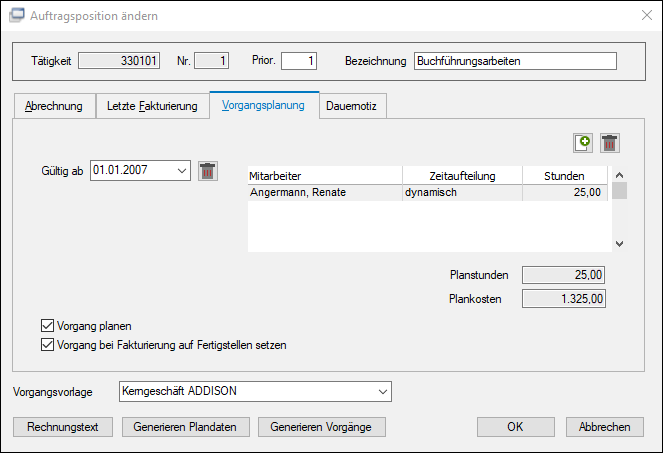The image size is (663, 453).
Task: Click the trash icon above the employee table
Action: [x=609, y=143]
